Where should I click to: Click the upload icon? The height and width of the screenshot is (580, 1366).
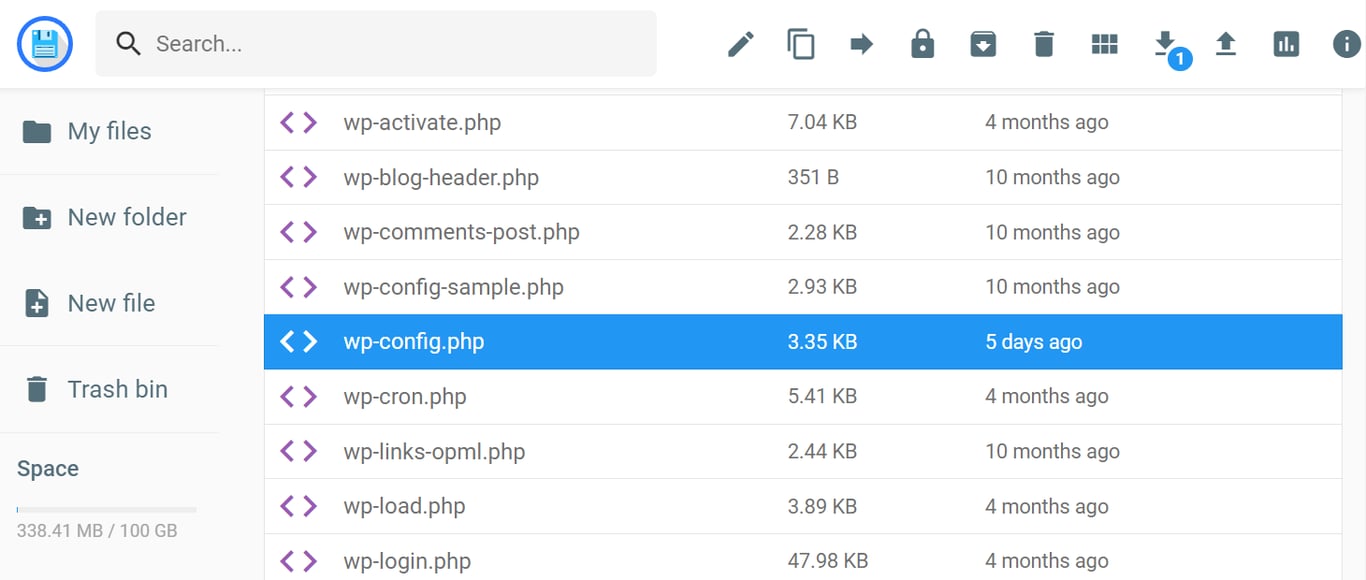[1226, 43]
